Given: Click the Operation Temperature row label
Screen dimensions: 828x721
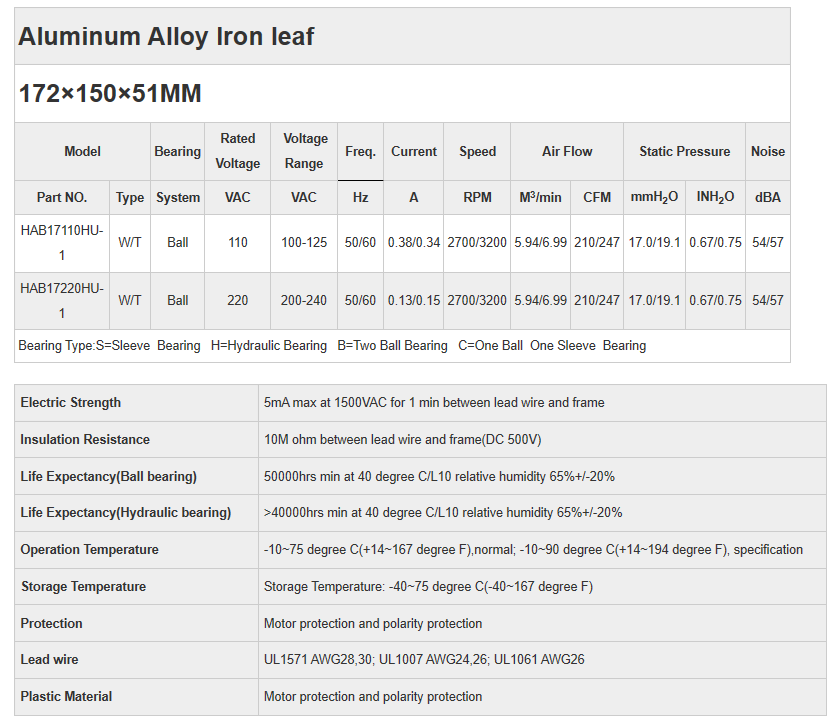Looking at the screenshot, I should click(90, 550).
